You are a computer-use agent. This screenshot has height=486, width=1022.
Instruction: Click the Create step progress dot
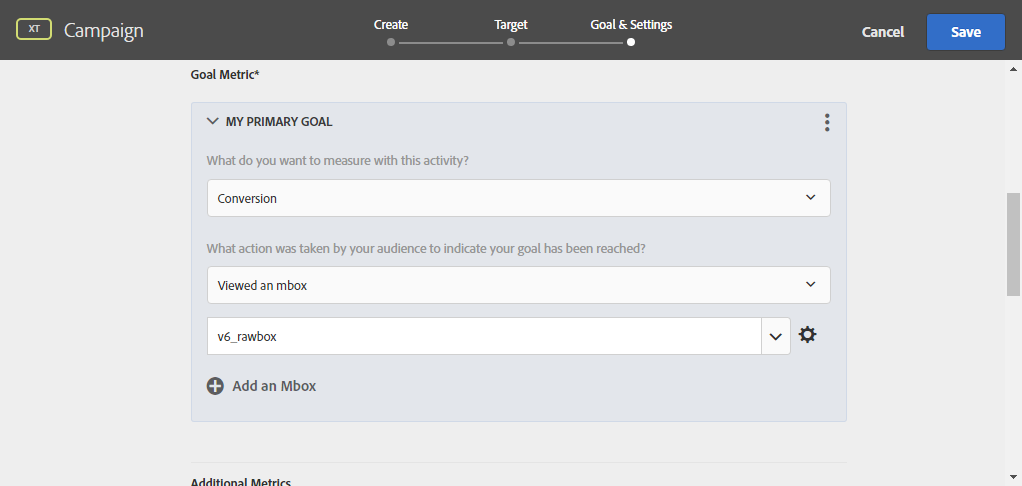391,42
